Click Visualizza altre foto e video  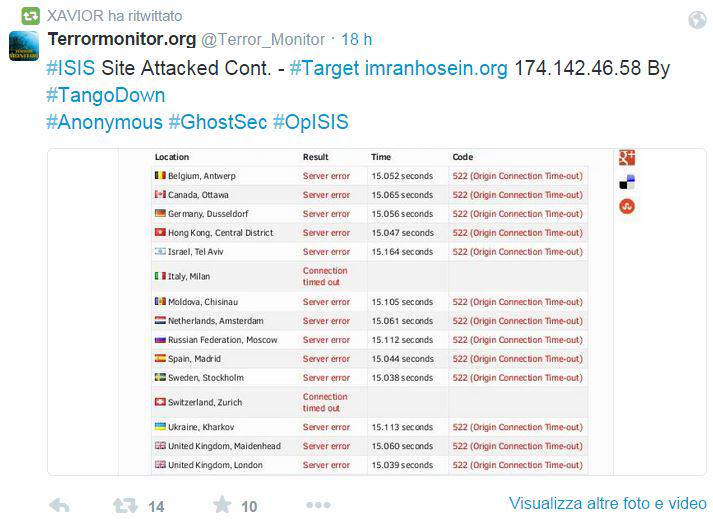click(607, 503)
